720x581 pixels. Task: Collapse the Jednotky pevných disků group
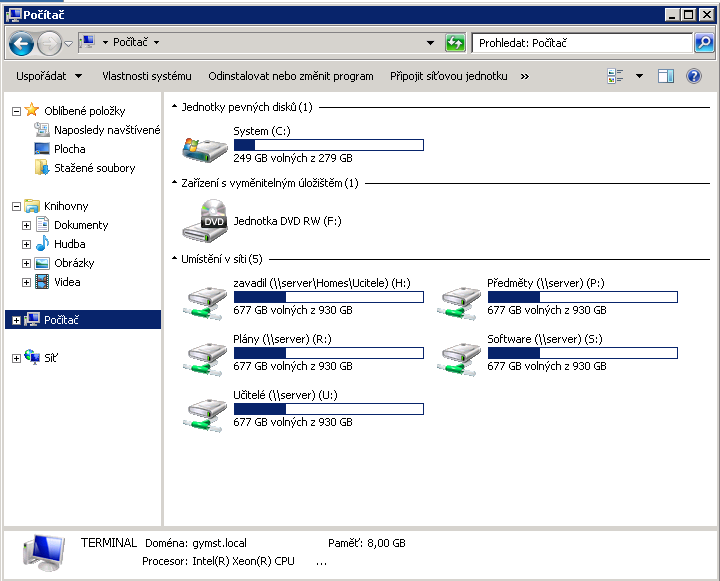pos(174,107)
